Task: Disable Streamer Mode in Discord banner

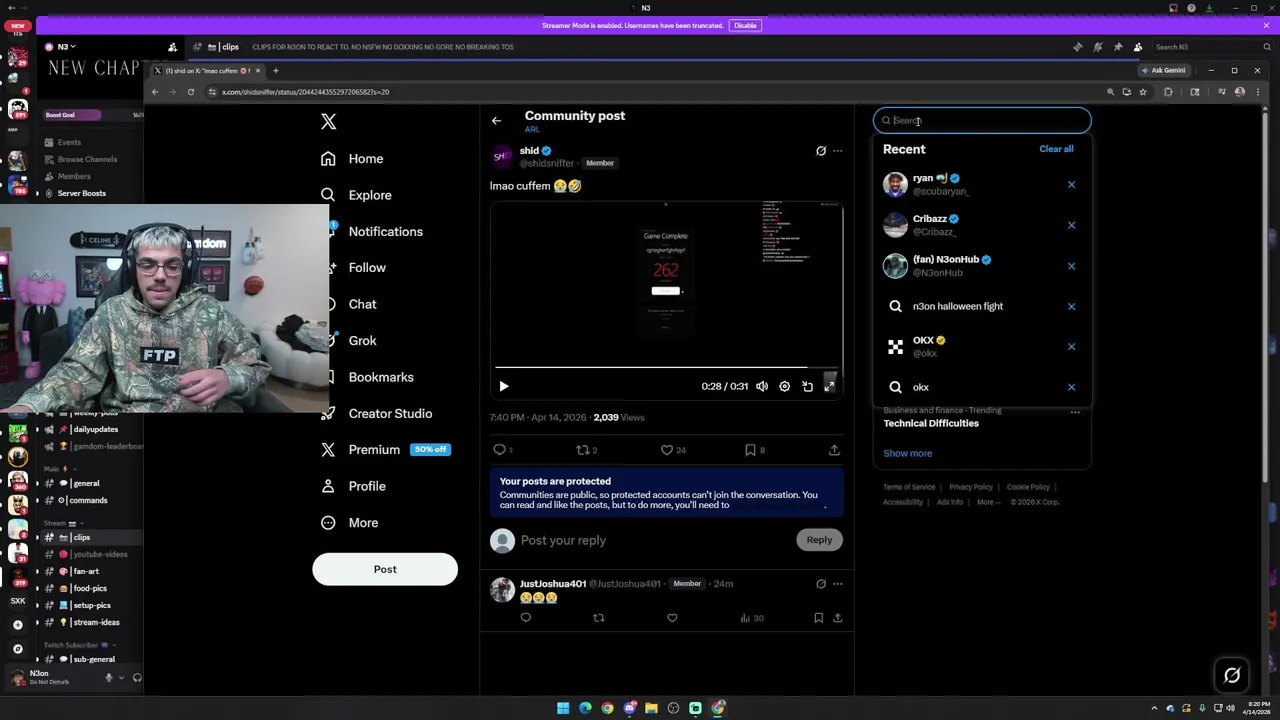Action: click(745, 25)
